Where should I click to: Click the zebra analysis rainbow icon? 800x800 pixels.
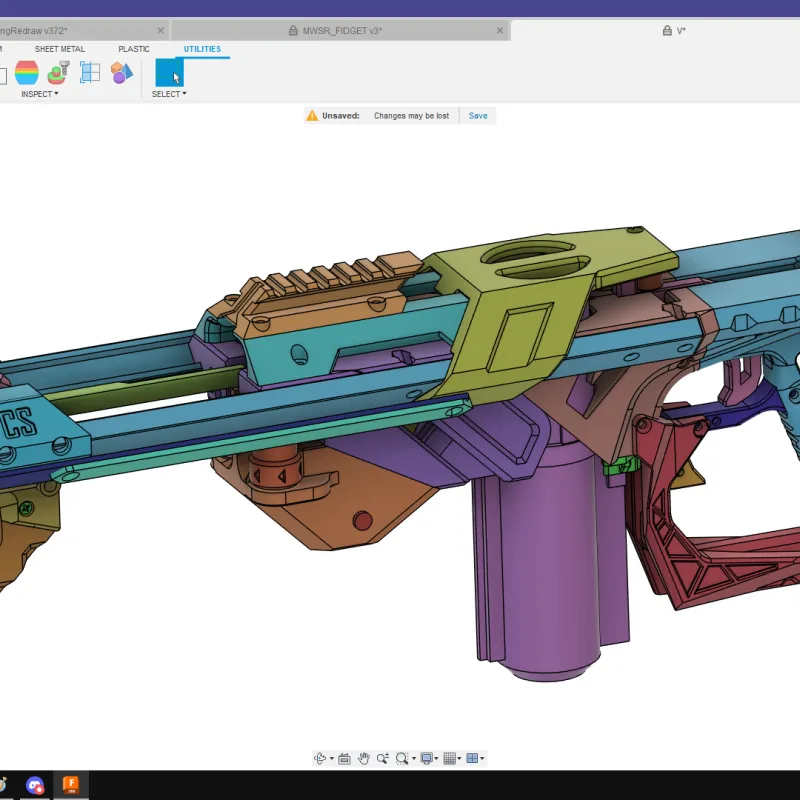27,72
